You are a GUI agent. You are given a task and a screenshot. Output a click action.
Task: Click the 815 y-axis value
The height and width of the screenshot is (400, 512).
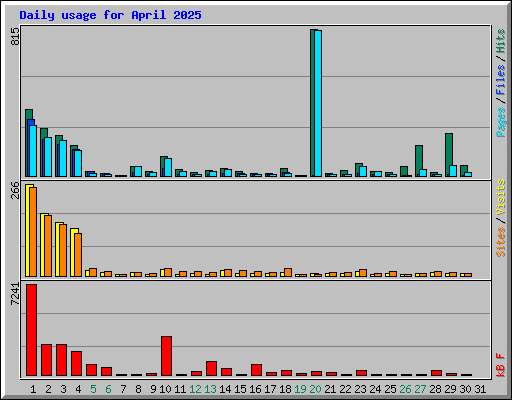[x=15, y=36]
